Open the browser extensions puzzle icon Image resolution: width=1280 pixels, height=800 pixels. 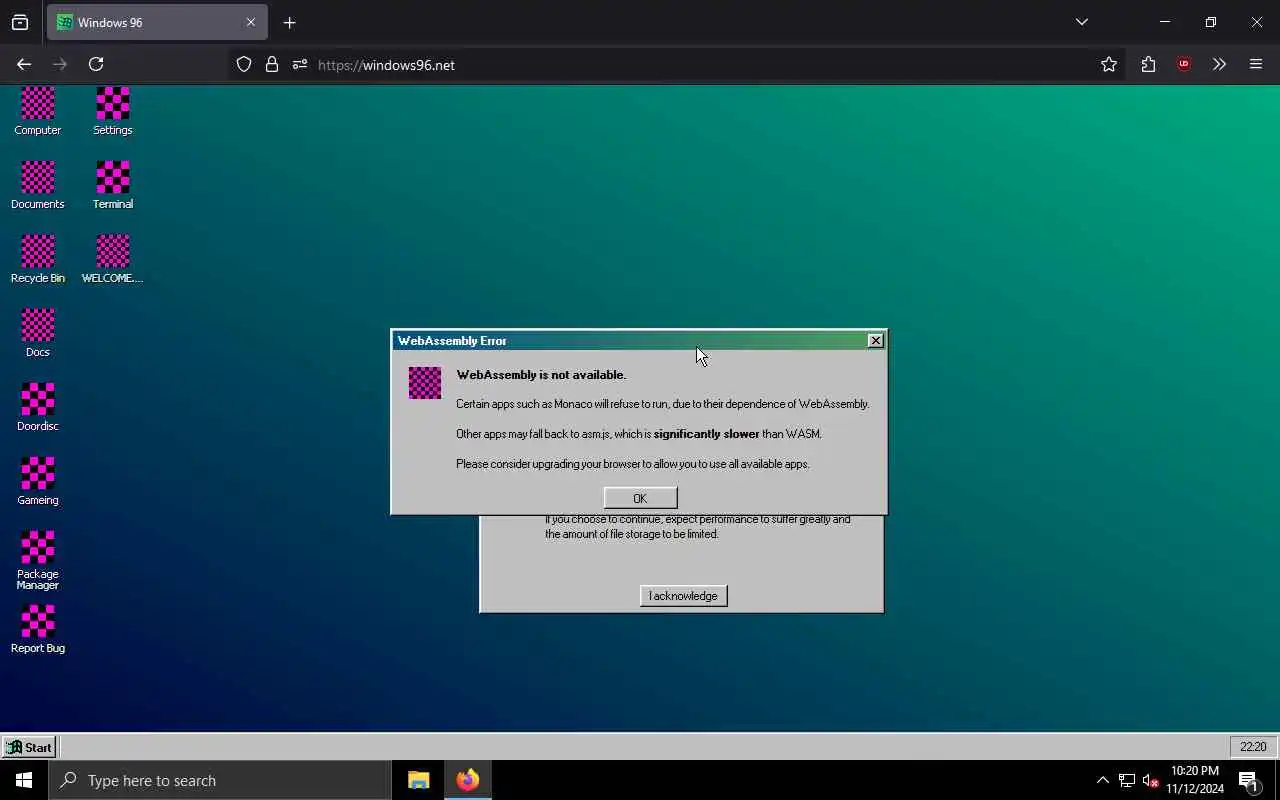click(x=1148, y=64)
